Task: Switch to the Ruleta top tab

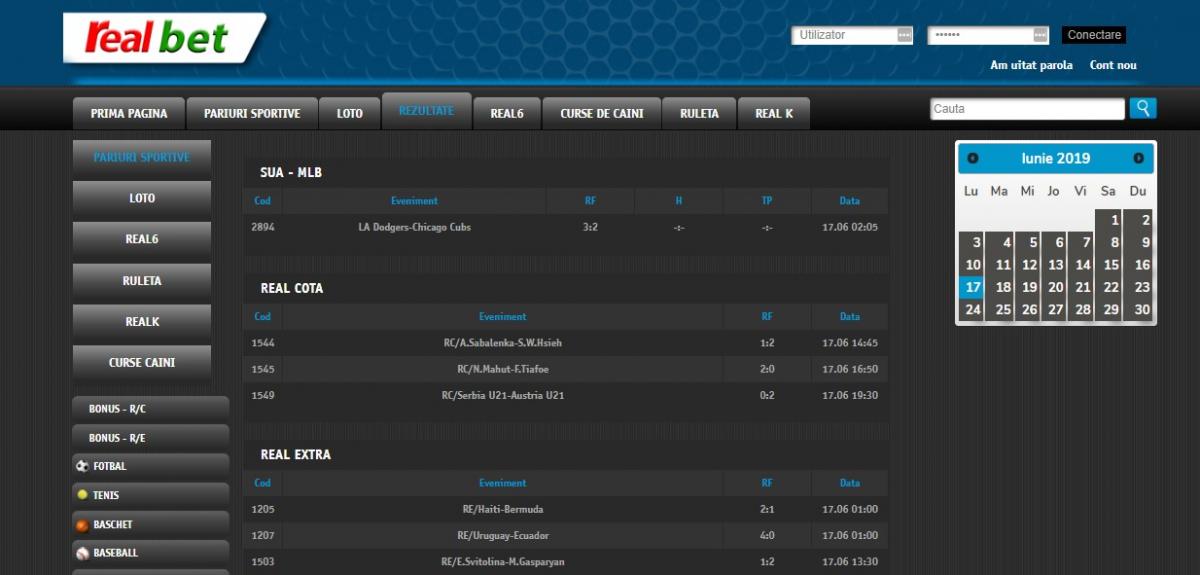Action: (x=699, y=113)
